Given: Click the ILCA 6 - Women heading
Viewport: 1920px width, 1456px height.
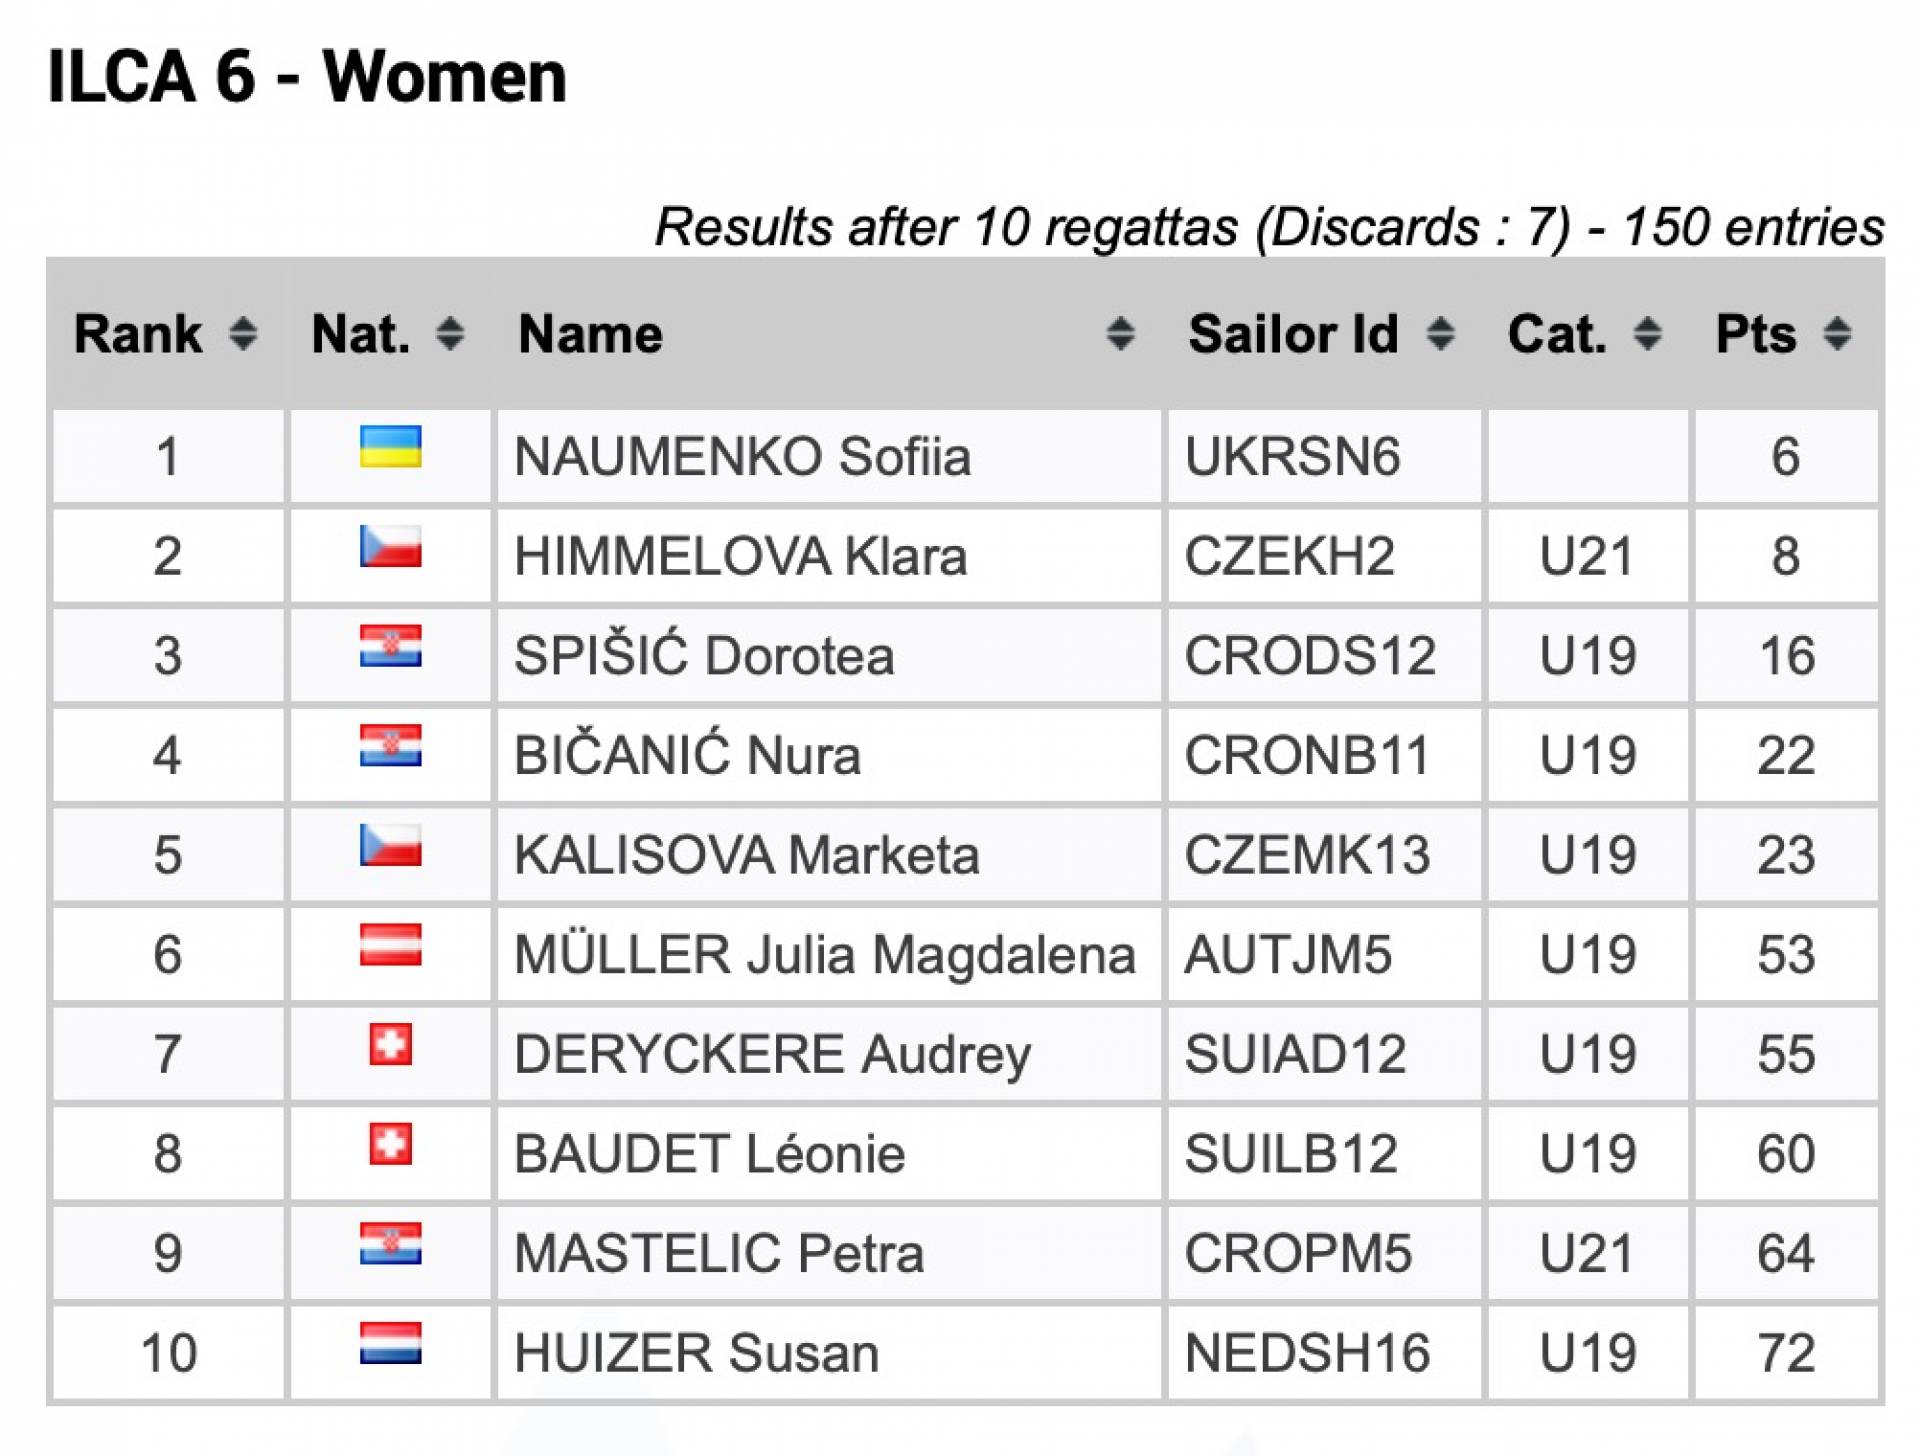Looking at the screenshot, I should (307, 77).
